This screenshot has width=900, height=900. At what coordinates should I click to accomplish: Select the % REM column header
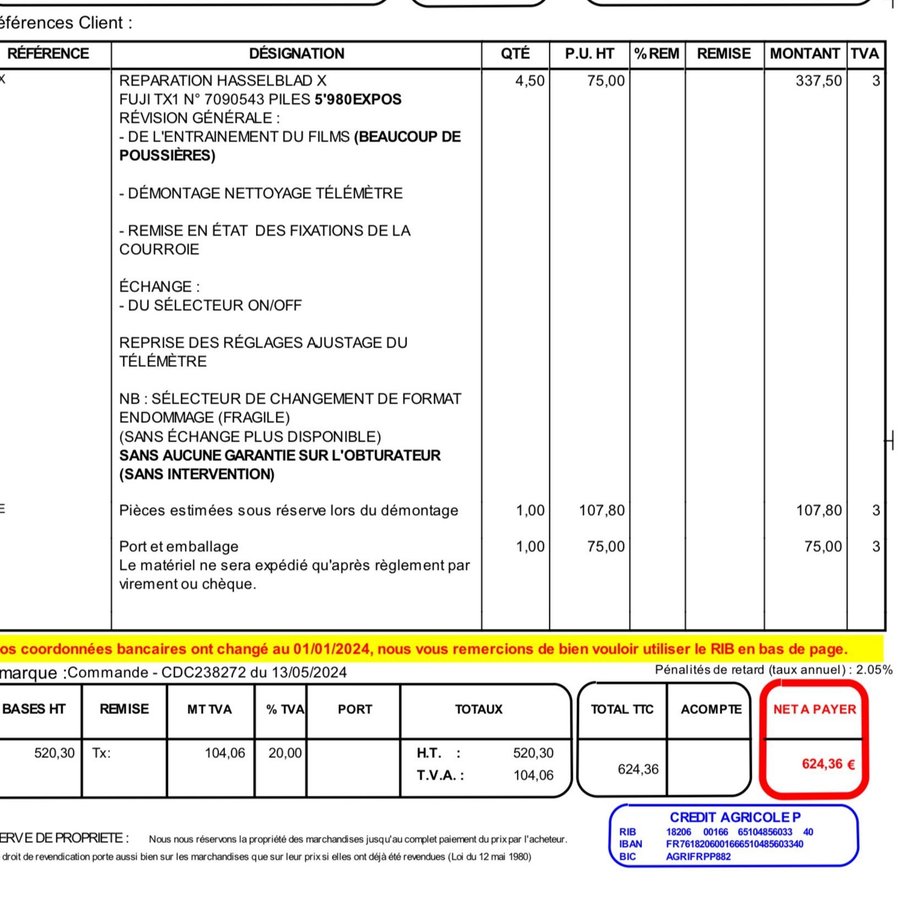[656, 54]
